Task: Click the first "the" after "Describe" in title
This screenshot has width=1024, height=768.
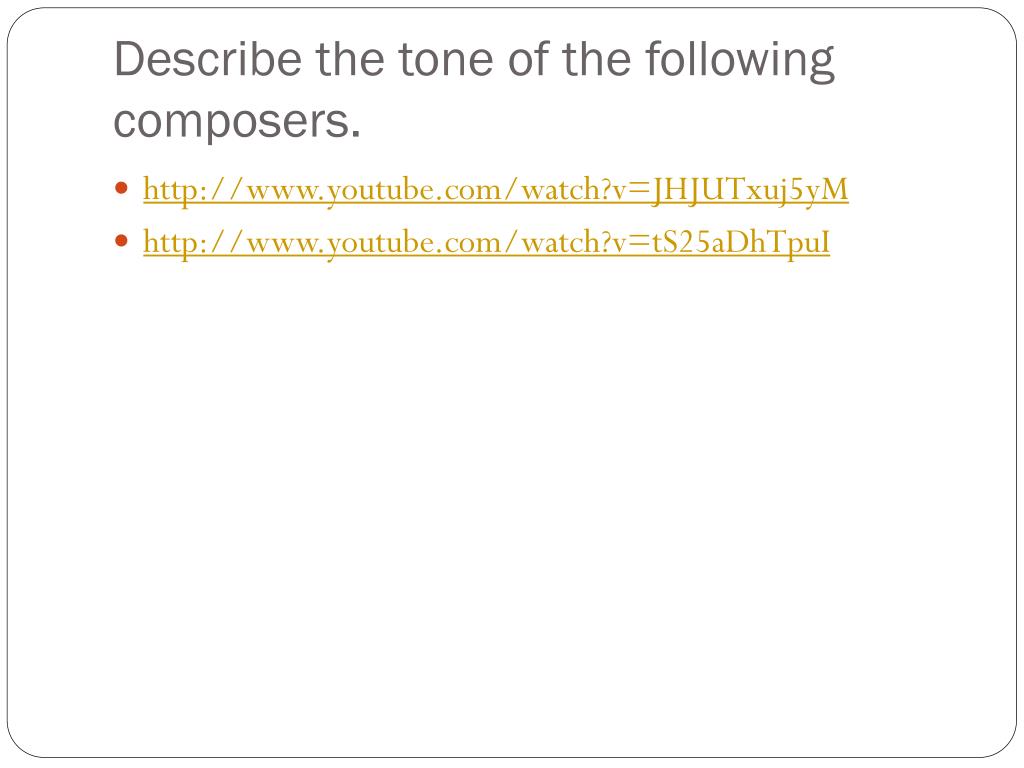Action: (349, 59)
